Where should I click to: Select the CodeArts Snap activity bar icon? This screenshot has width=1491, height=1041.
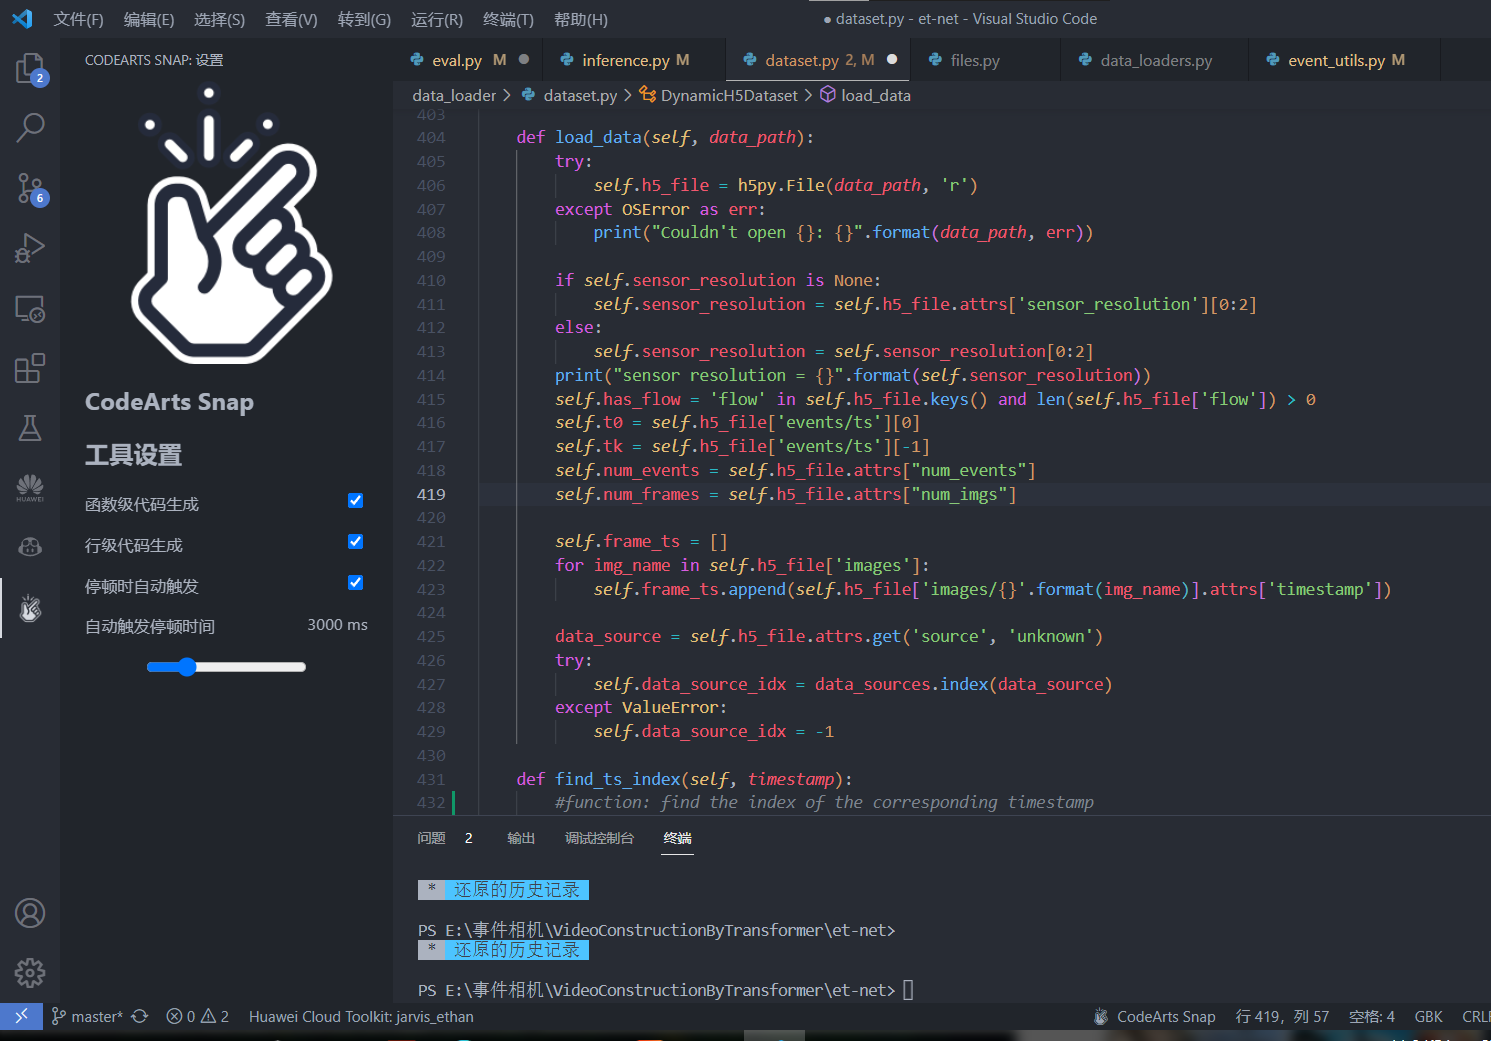click(x=30, y=607)
